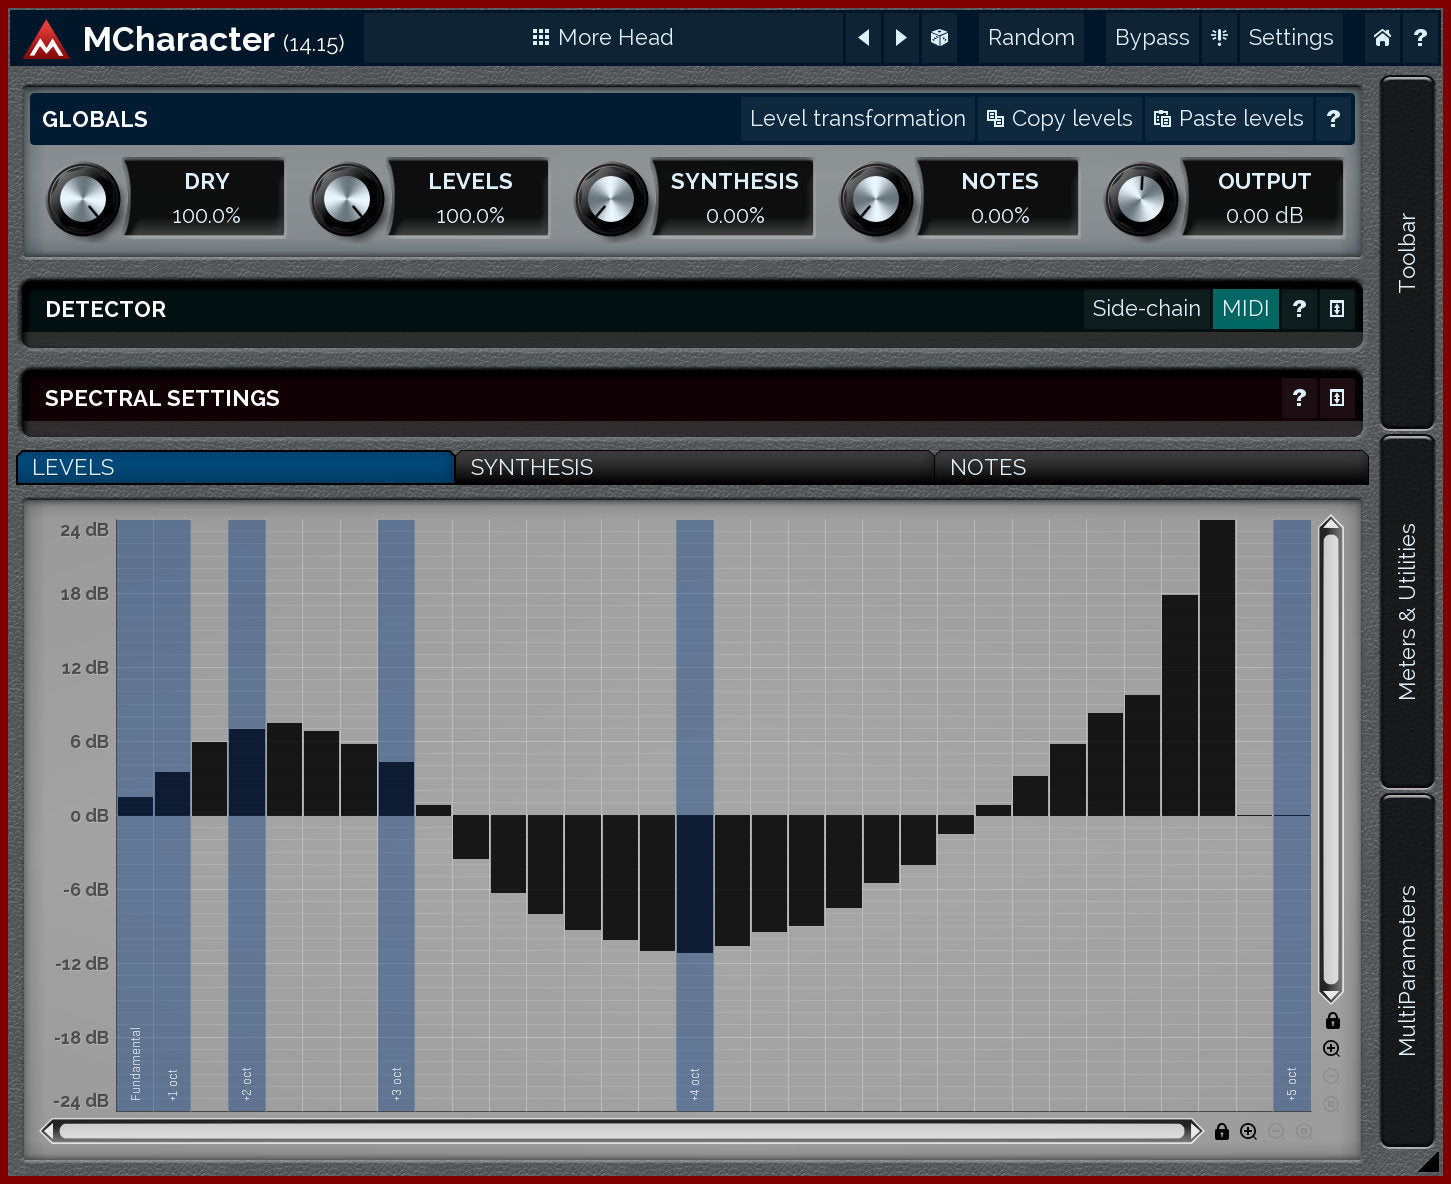The image size is (1451, 1184).
Task: Expand the Detector panel
Action: (1337, 309)
